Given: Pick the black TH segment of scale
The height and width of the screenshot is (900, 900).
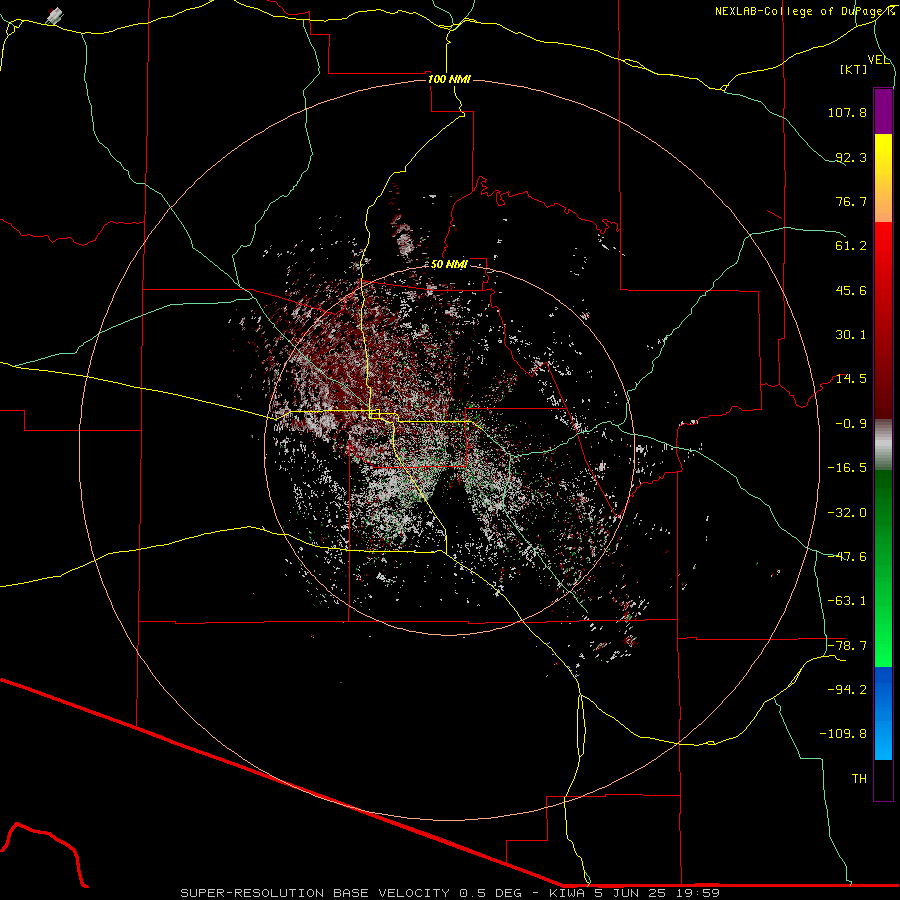Looking at the screenshot, I should [x=883, y=779].
